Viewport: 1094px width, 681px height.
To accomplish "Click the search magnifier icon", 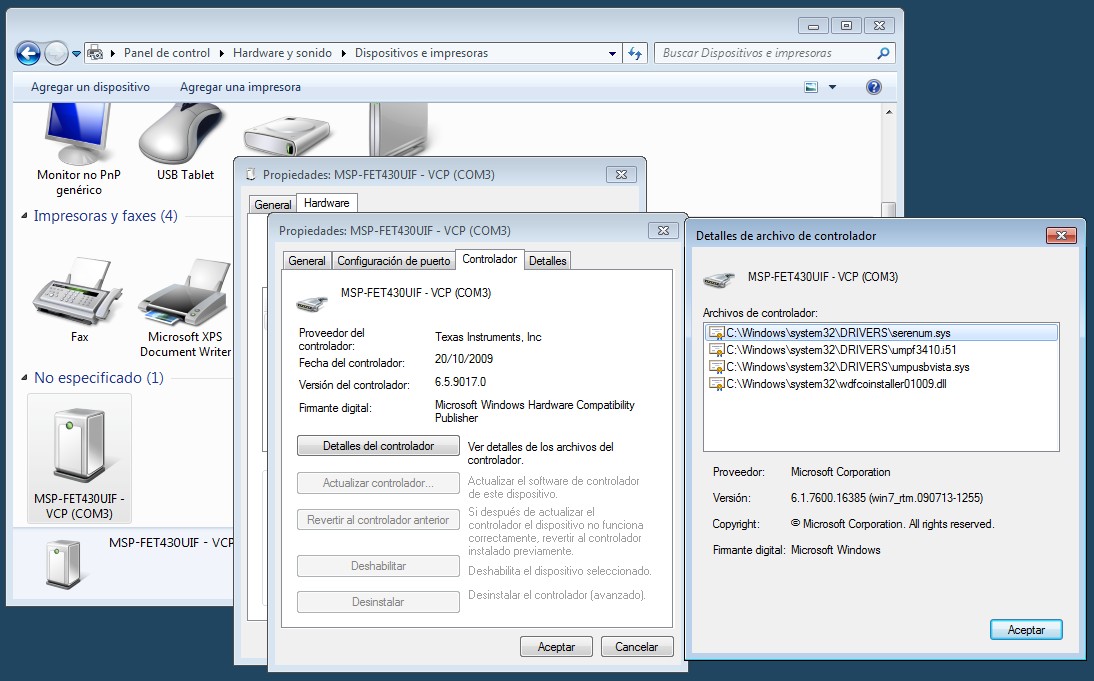I will tap(883, 53).
